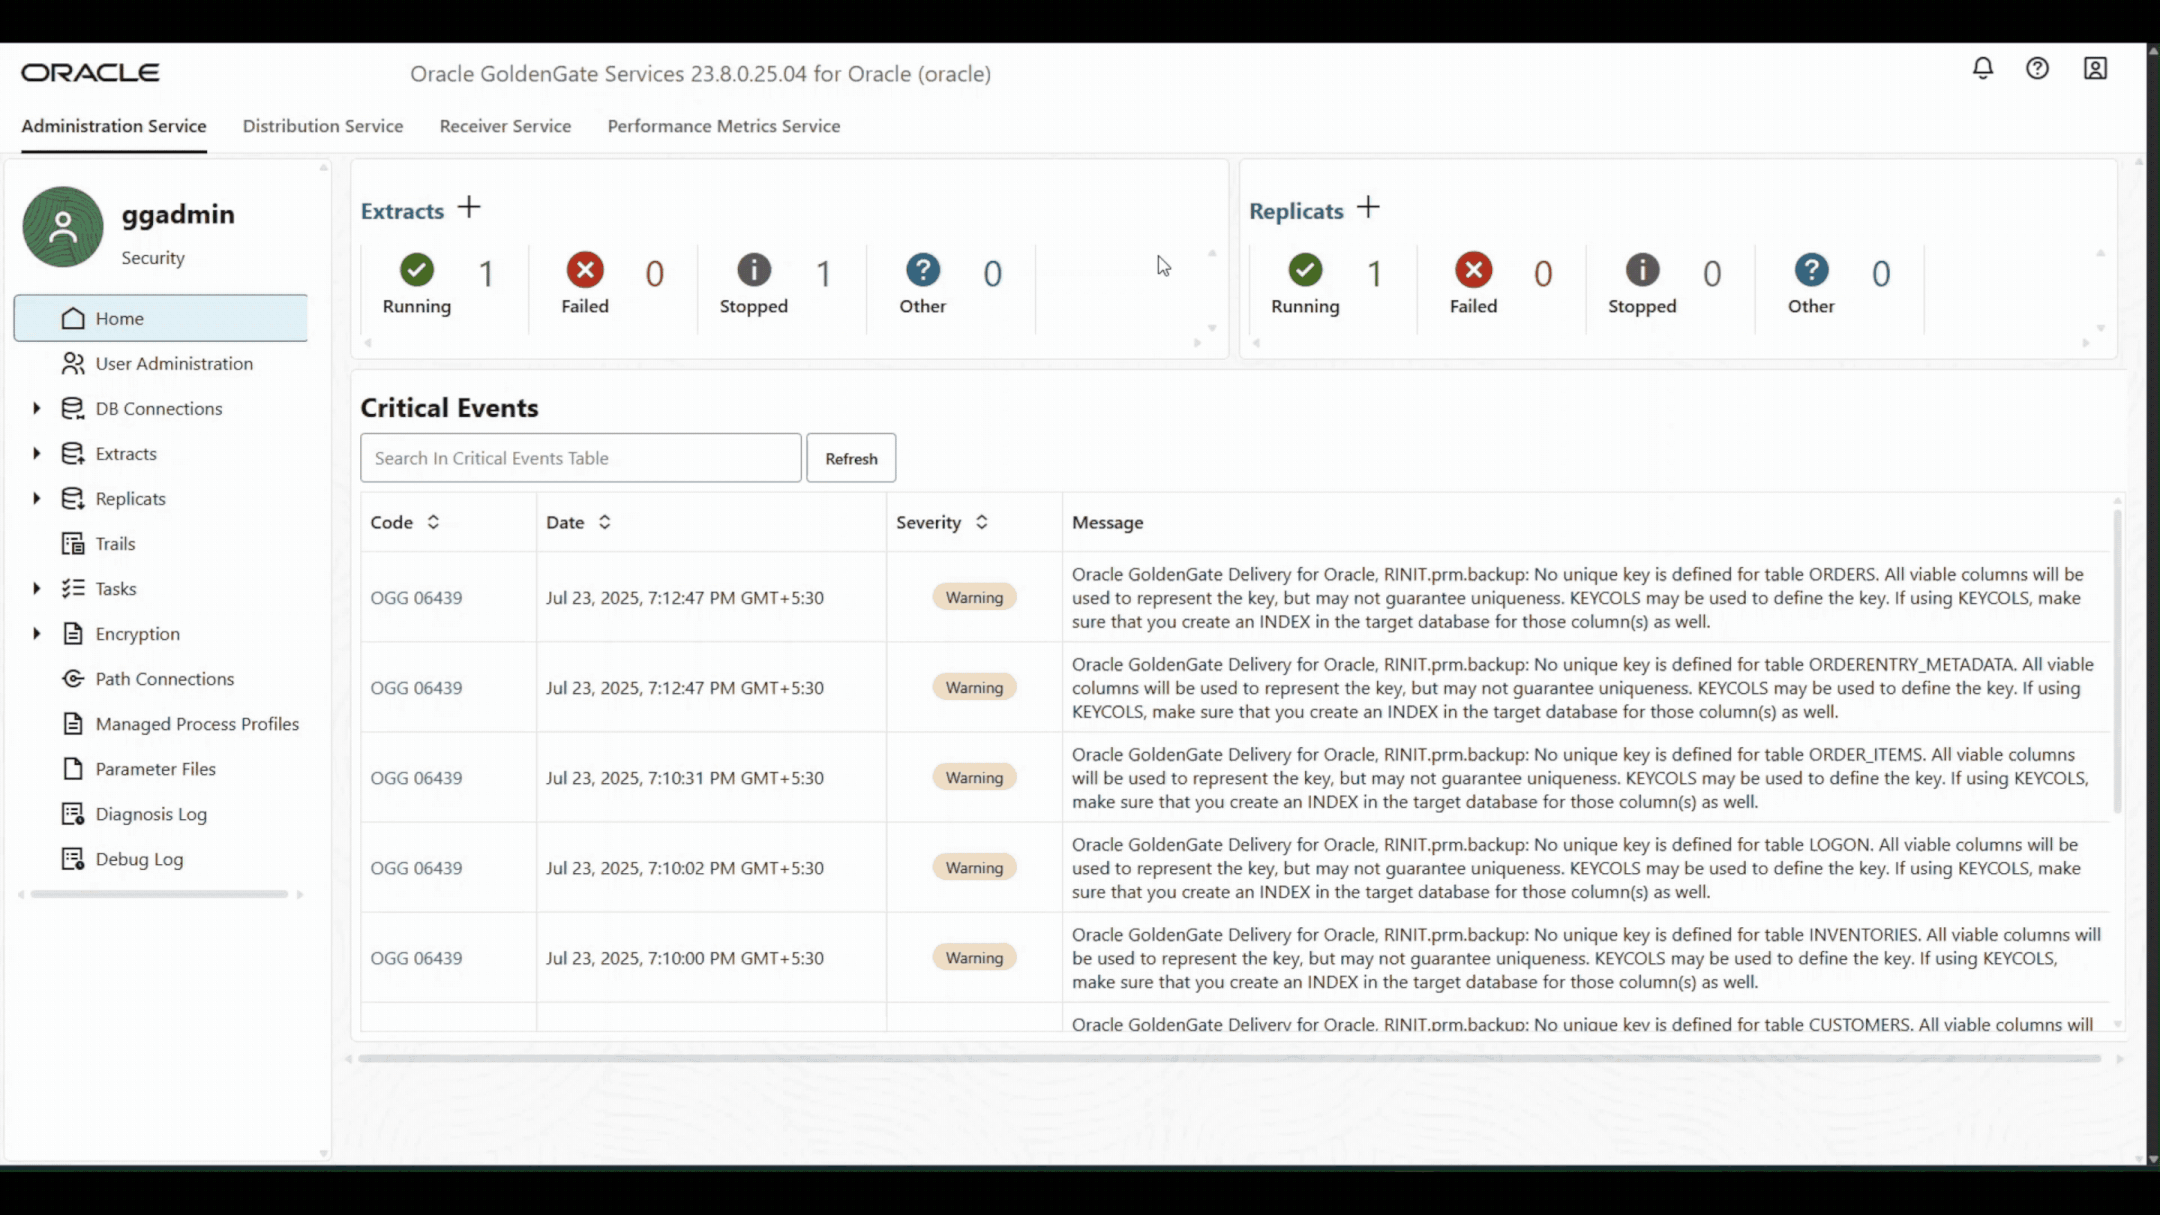Expand the DB Connections tree node
The width and height of the screenshot is (2160, 1215).
point(37,408)
